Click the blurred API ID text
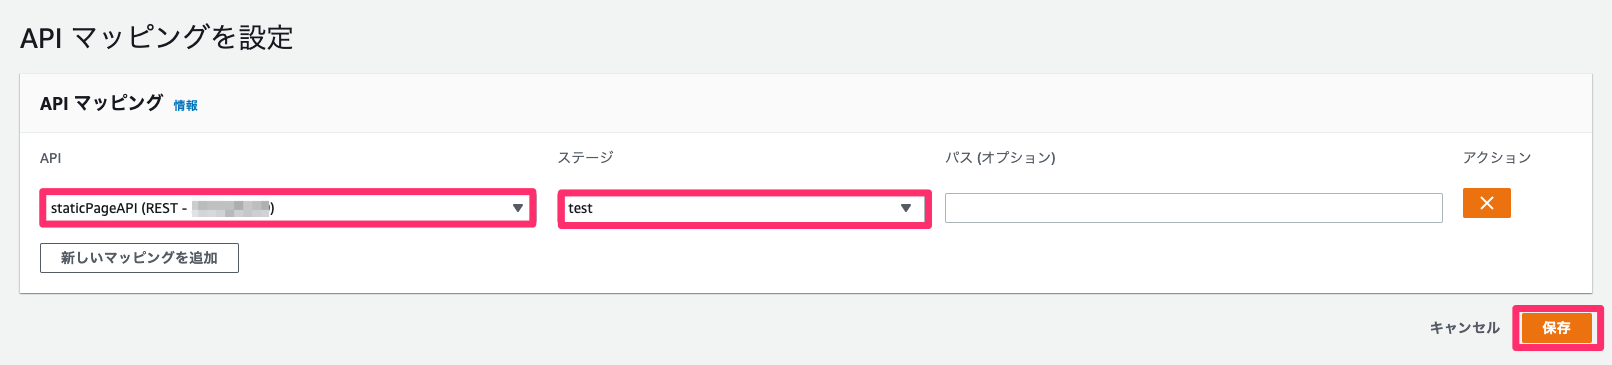1612x365 pixels. [x=231, y=208]
